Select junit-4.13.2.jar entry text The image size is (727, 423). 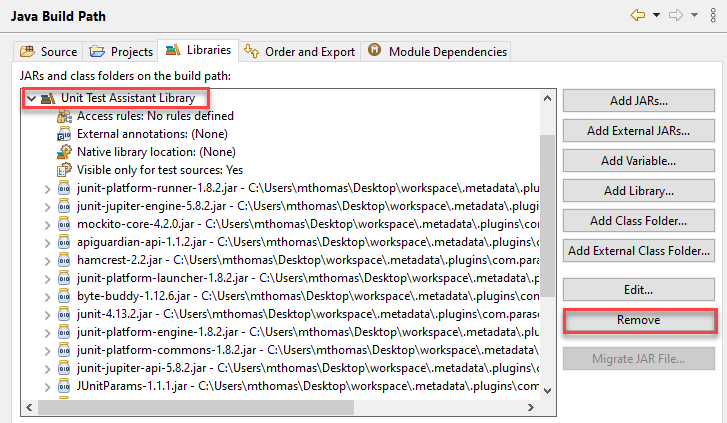coord(308,314)
